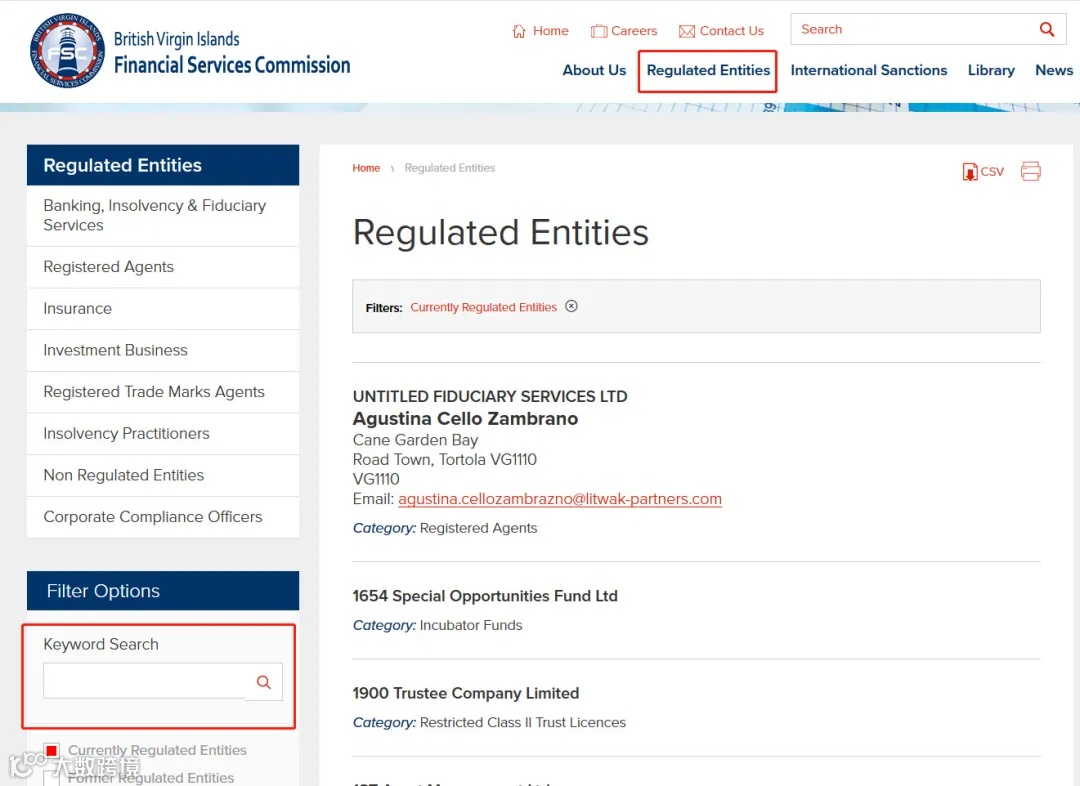Click the Filter Options panel header
This screenshot has height=786, width=1080.
coord(163,591)
